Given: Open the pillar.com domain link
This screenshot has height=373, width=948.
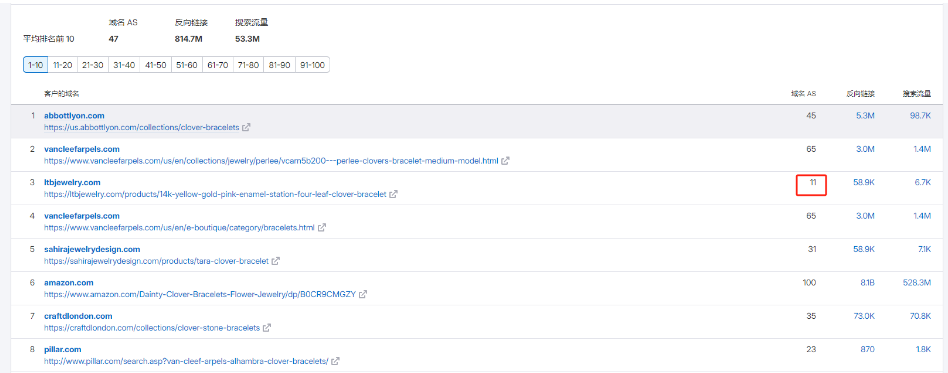Looking at the screenshot, I should pyautogui.click(x=62, y=349).
